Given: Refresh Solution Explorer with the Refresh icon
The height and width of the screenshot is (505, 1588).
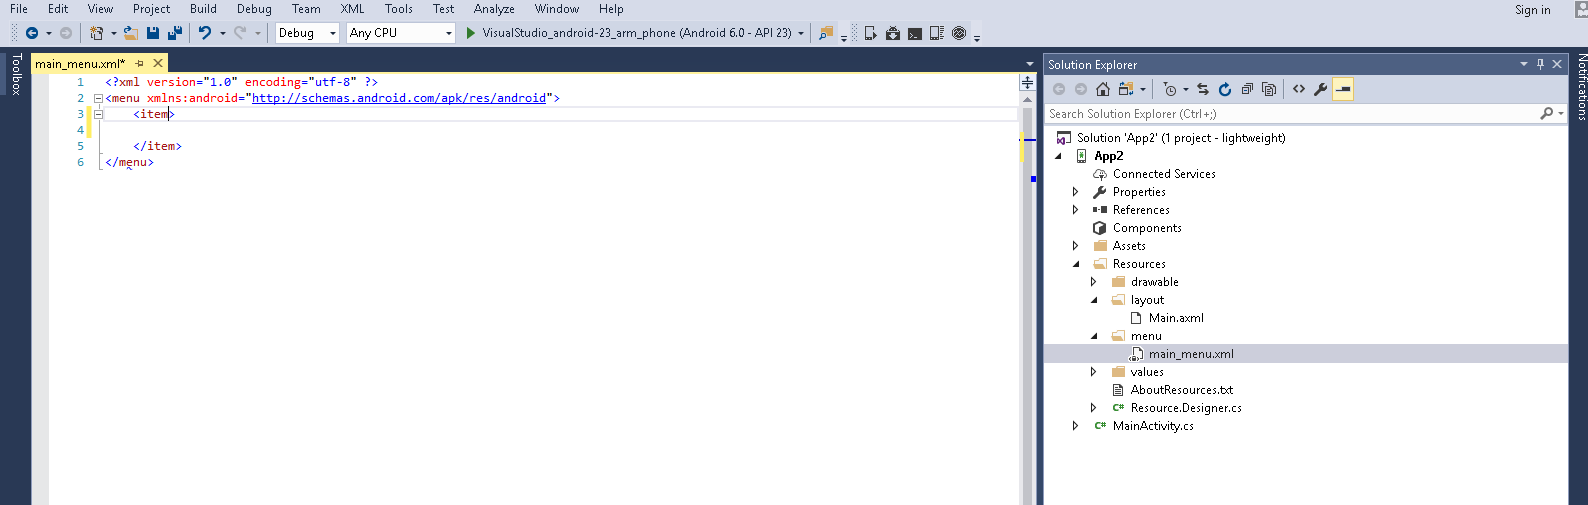Looking at the screenshot, I should click(x=1225, y=89).
